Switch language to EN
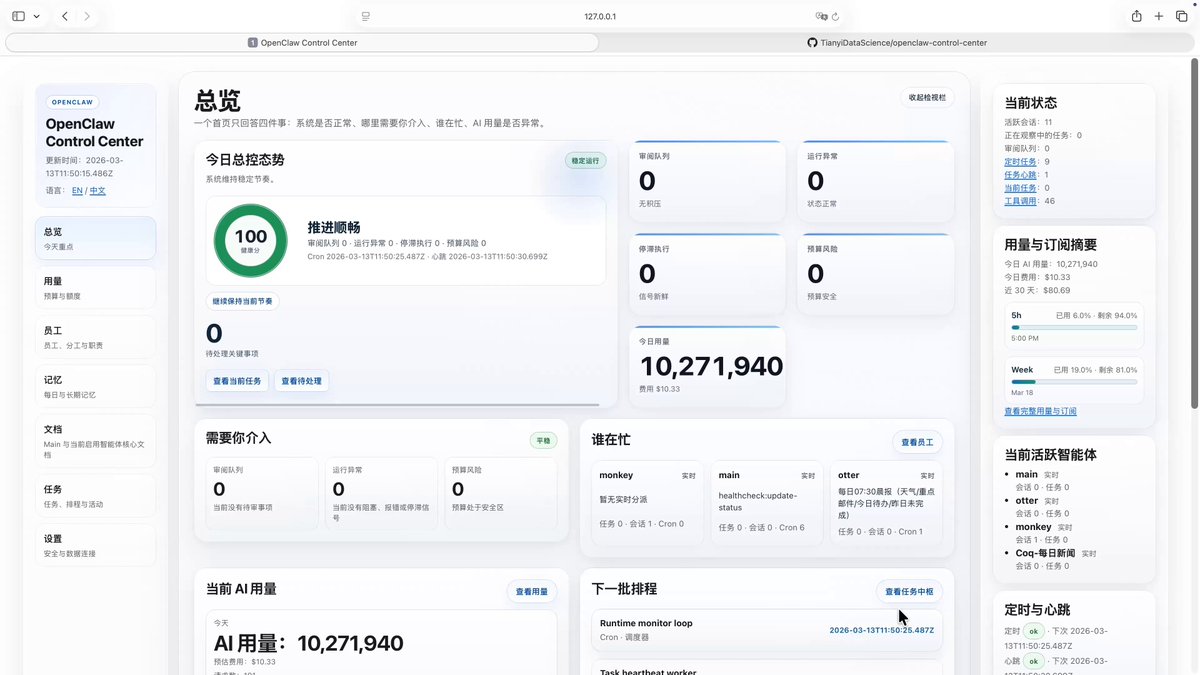Image resolution: width=1200 pixels, height=675 pixels. [77, 190]
